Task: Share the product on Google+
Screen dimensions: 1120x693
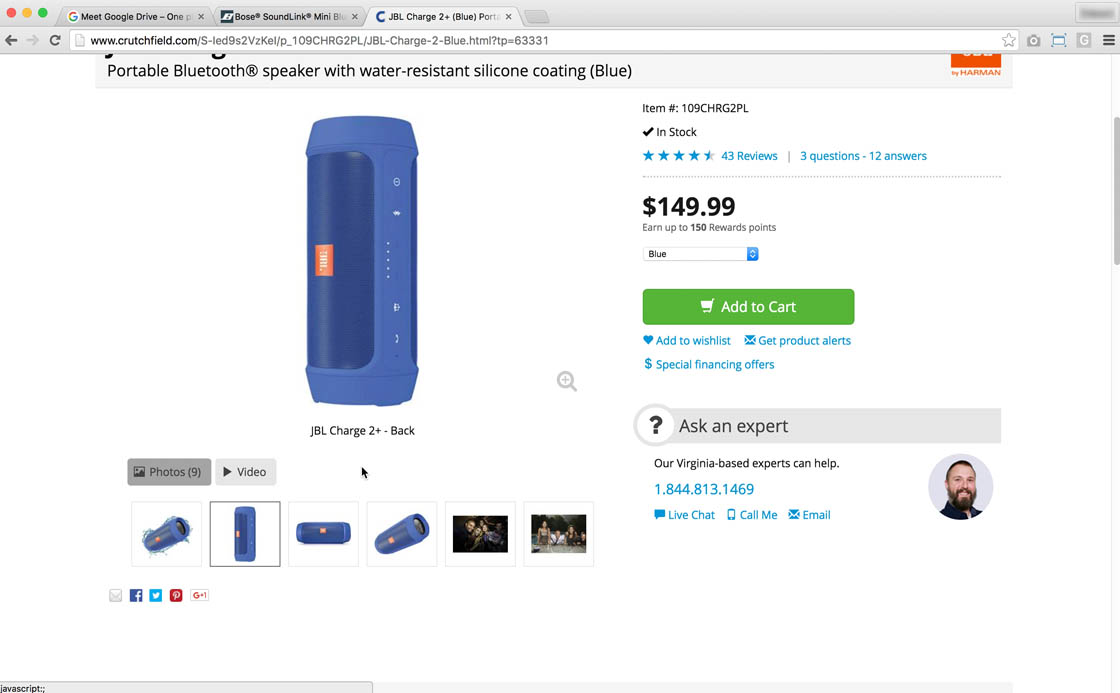Action: (199, 595)
